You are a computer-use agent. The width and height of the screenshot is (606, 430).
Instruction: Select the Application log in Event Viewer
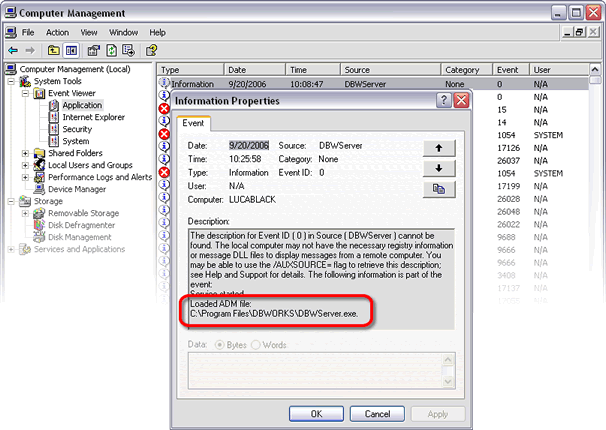coord(82,105)
